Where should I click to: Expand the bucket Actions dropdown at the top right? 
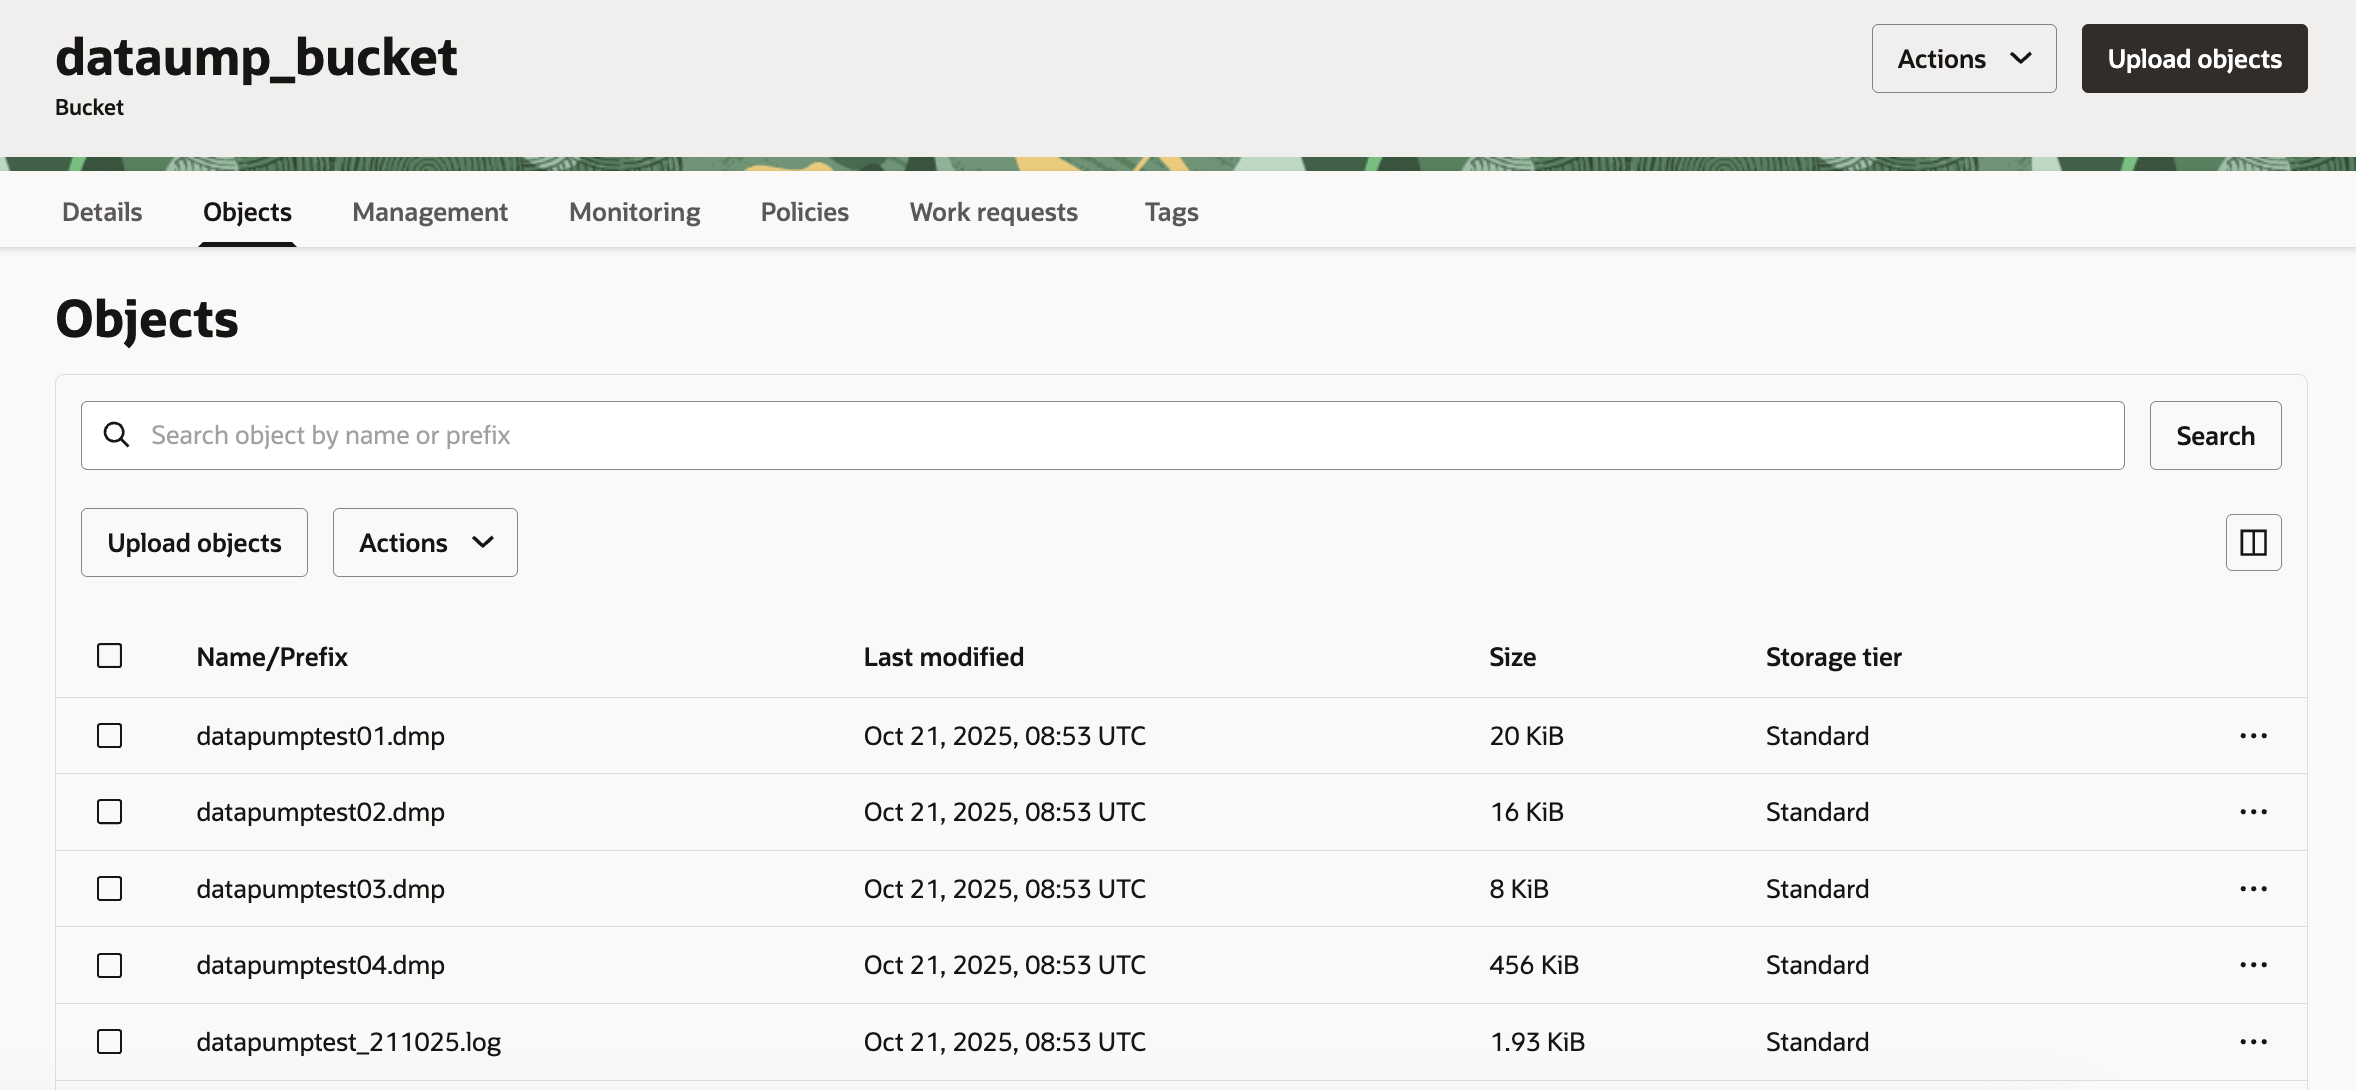(1963, 59)
